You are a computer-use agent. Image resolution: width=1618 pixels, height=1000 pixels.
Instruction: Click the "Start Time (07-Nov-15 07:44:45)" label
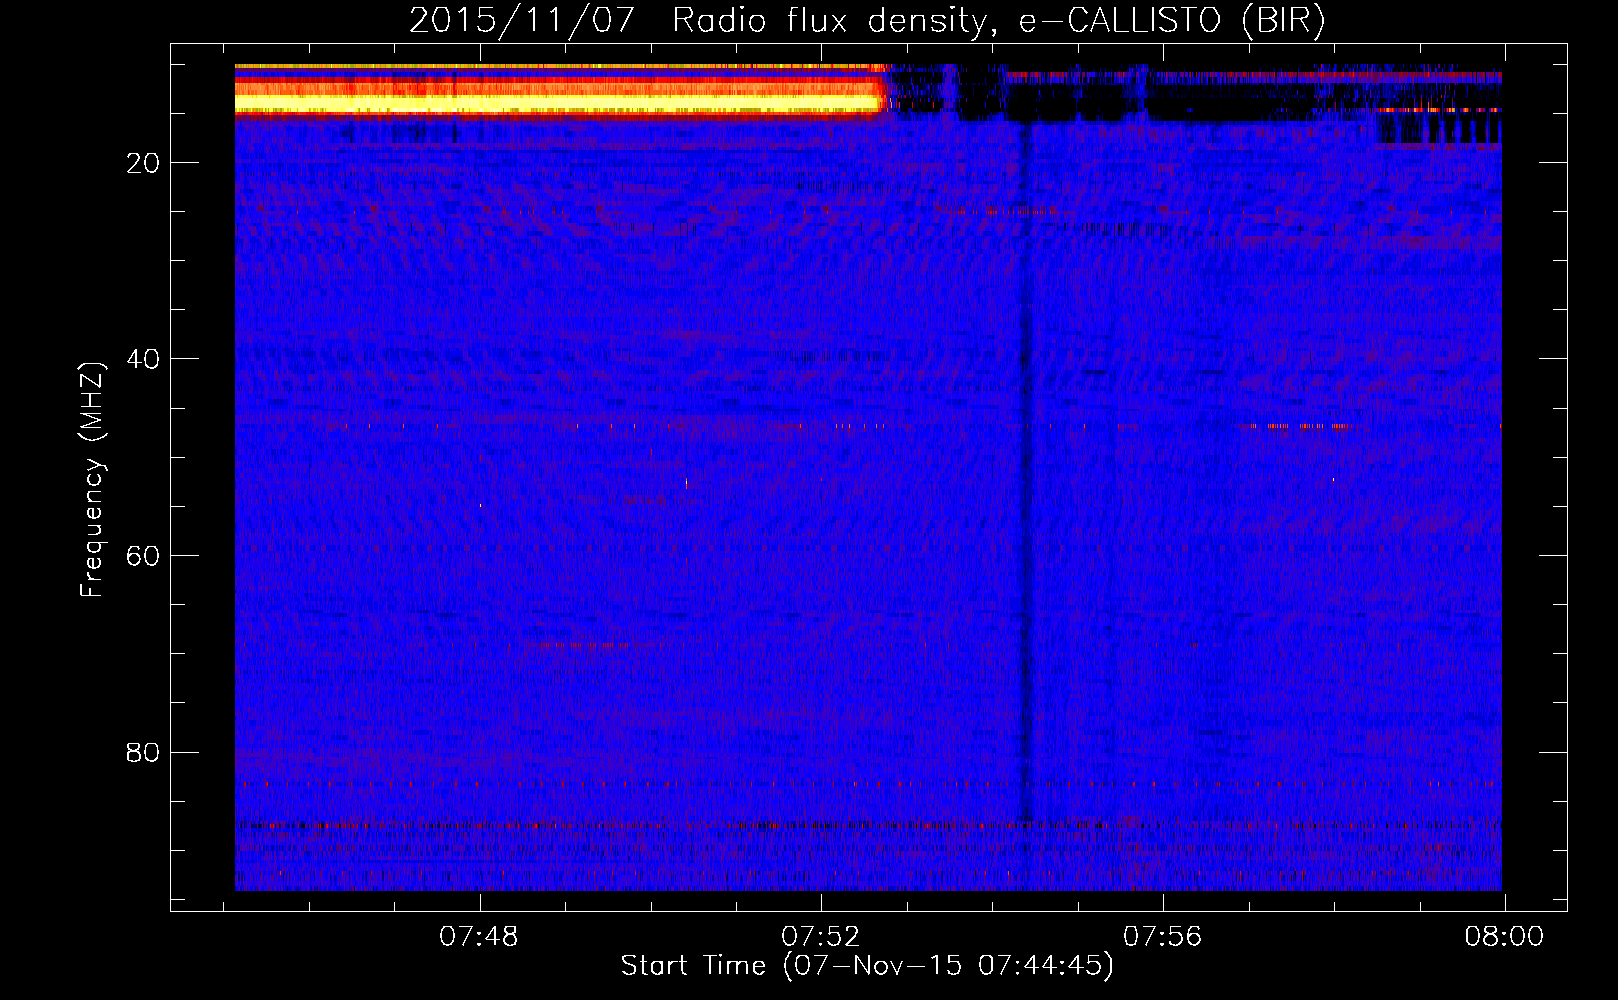tap(867, 966)
